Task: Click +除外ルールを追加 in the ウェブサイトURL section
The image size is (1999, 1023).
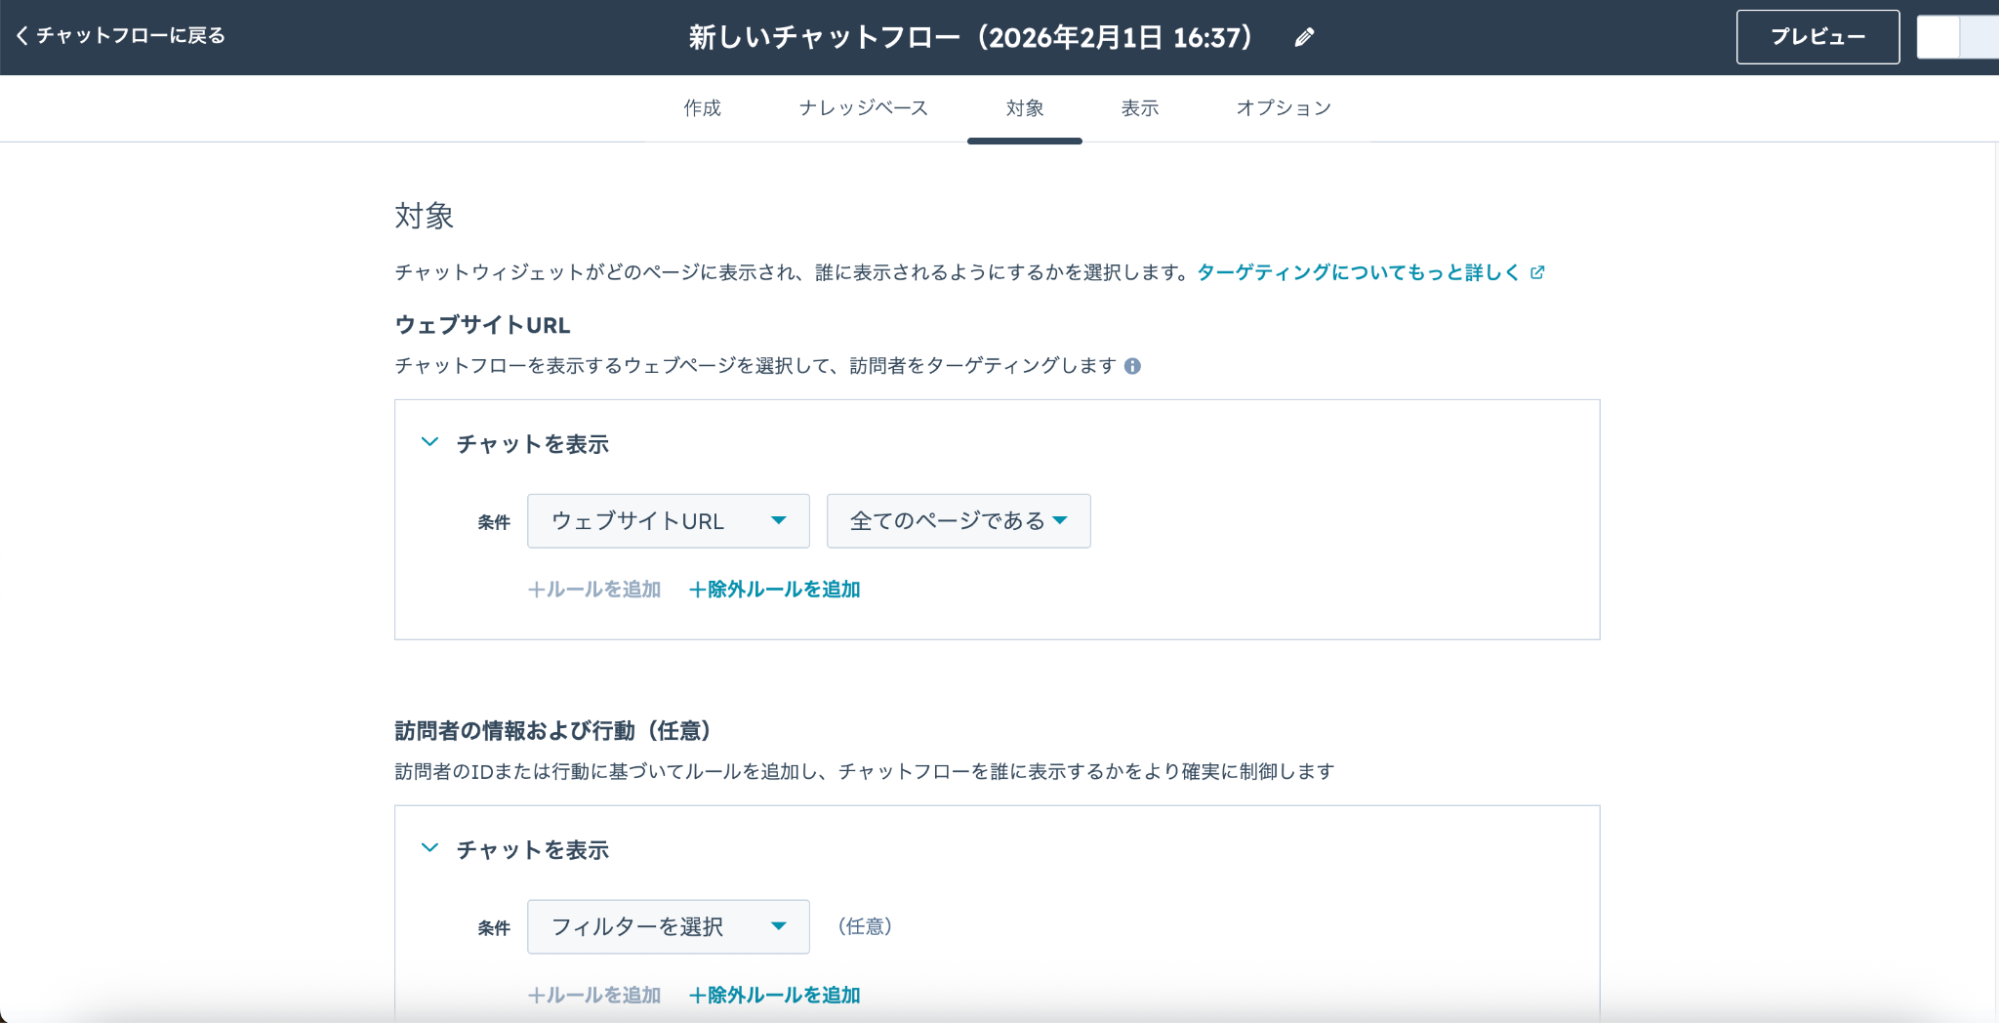Action: point(775,590)
